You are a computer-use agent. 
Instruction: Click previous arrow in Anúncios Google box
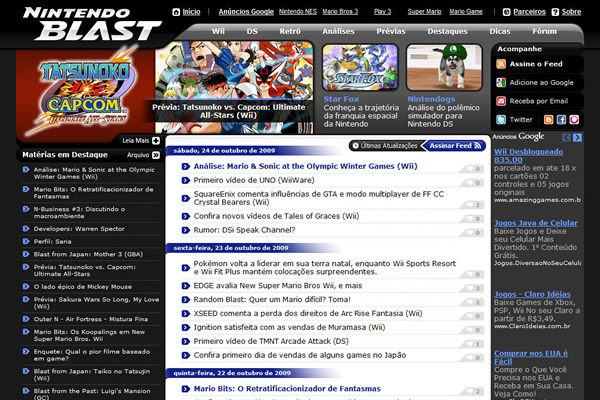(x=566, y=137)
